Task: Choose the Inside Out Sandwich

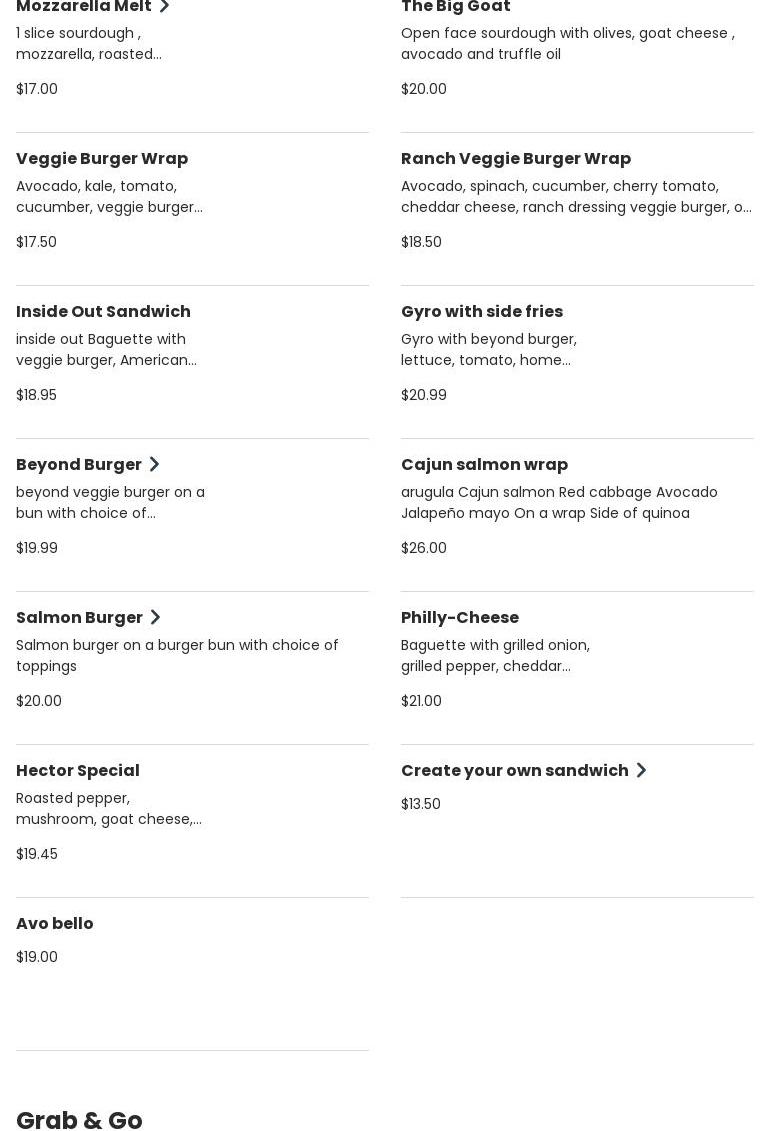Action: click(x=103, y=311)
